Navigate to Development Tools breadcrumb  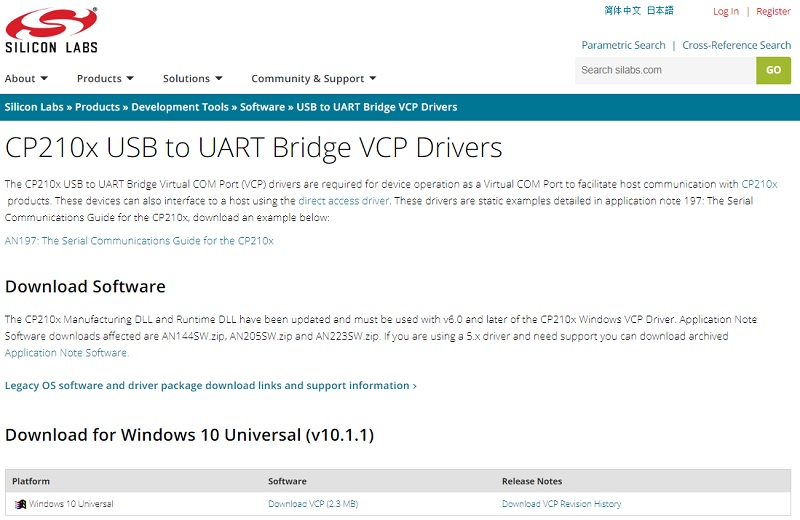(x=180, y=107)
